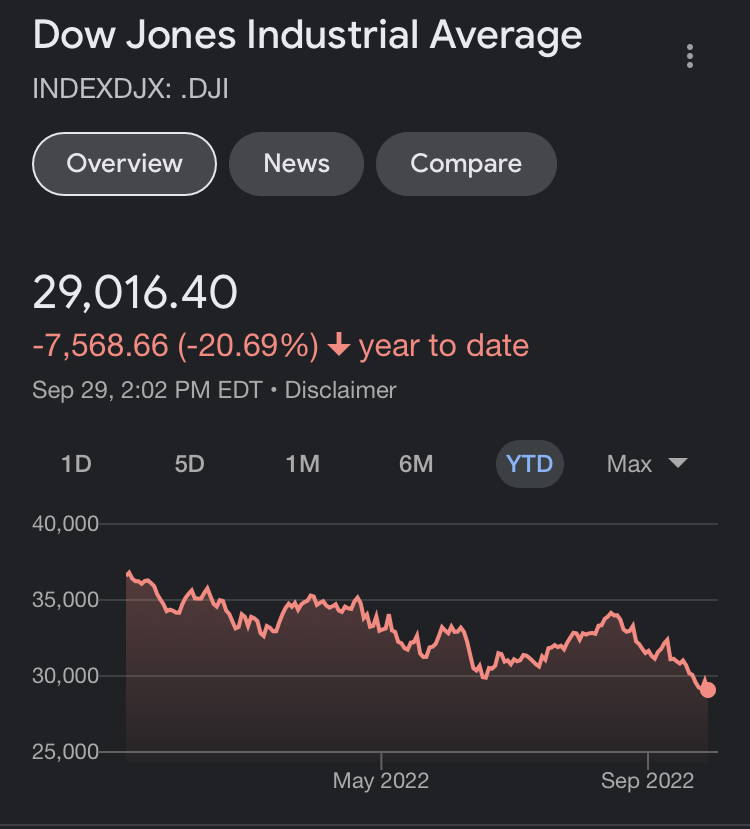This screenshot has width=750, height=829.
Task: Select the 1D time range
Action: pyautogui.click(x=76, y=464)
